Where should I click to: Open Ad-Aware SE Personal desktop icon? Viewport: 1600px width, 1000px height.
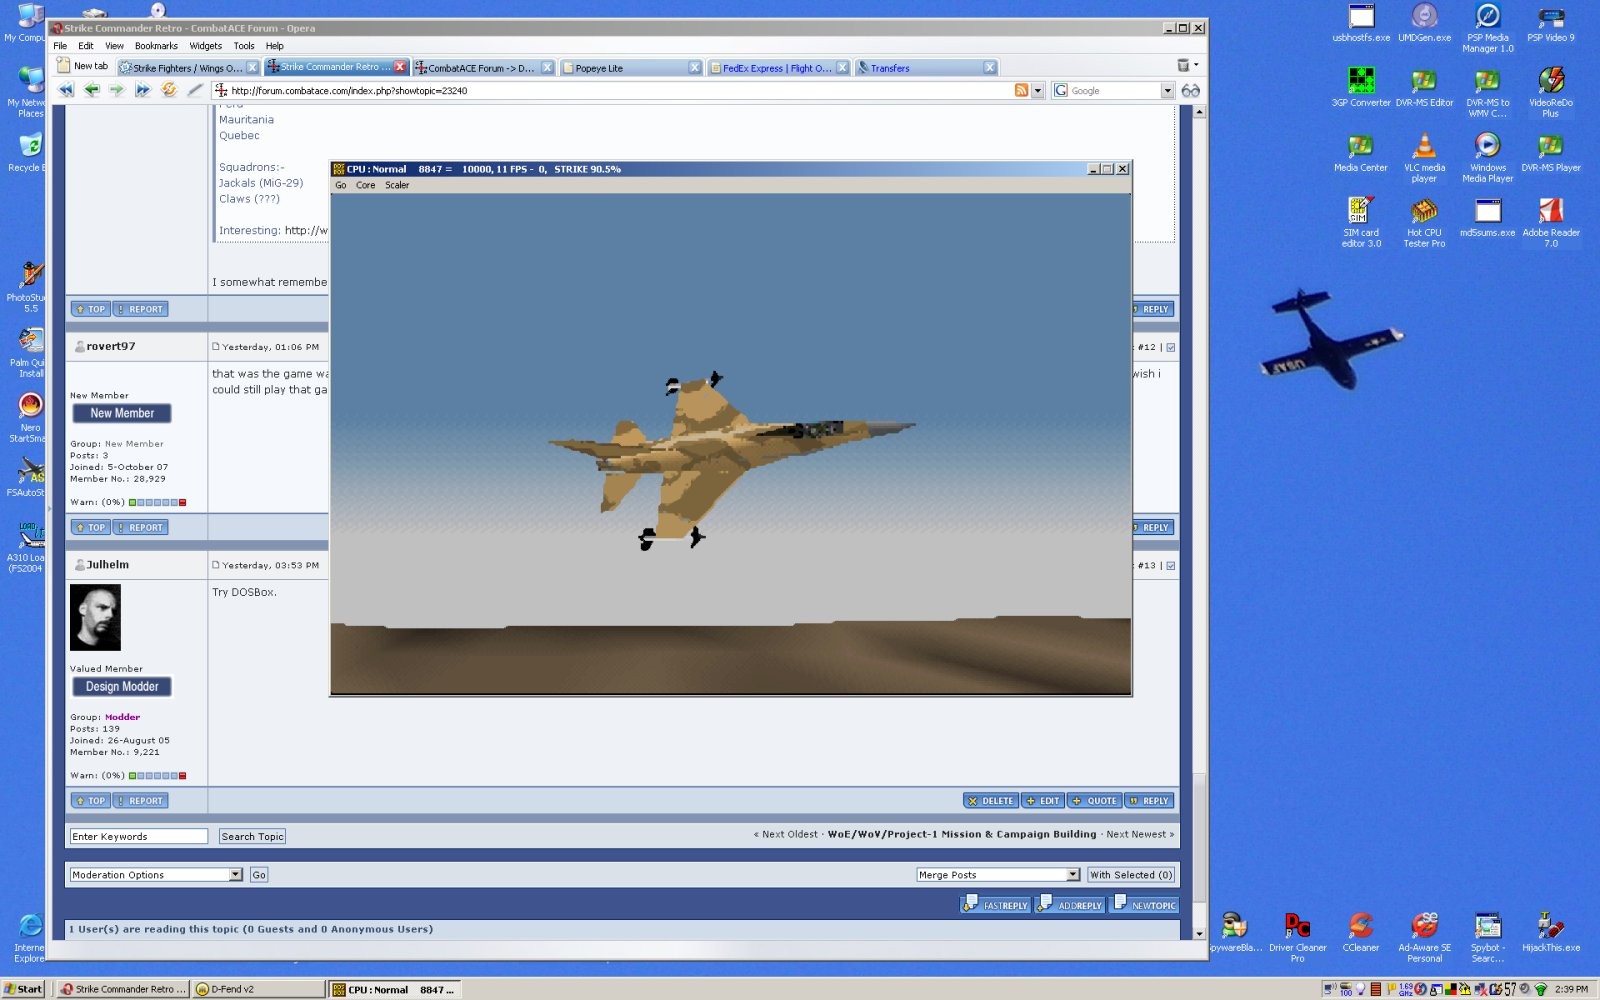click(x=1424, y=937)
